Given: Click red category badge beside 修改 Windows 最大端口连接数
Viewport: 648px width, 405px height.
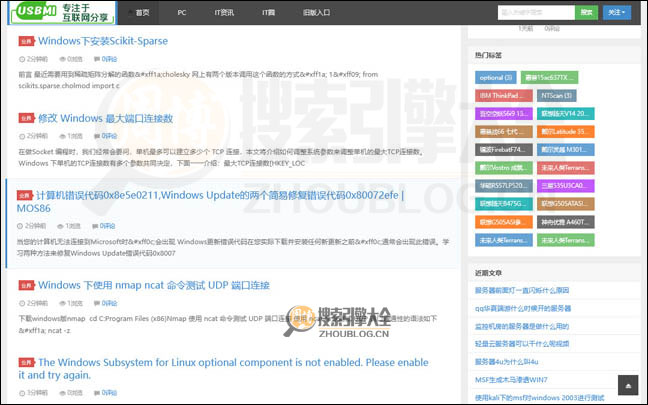Looking at the screenshot, I should tap(26, 119).
